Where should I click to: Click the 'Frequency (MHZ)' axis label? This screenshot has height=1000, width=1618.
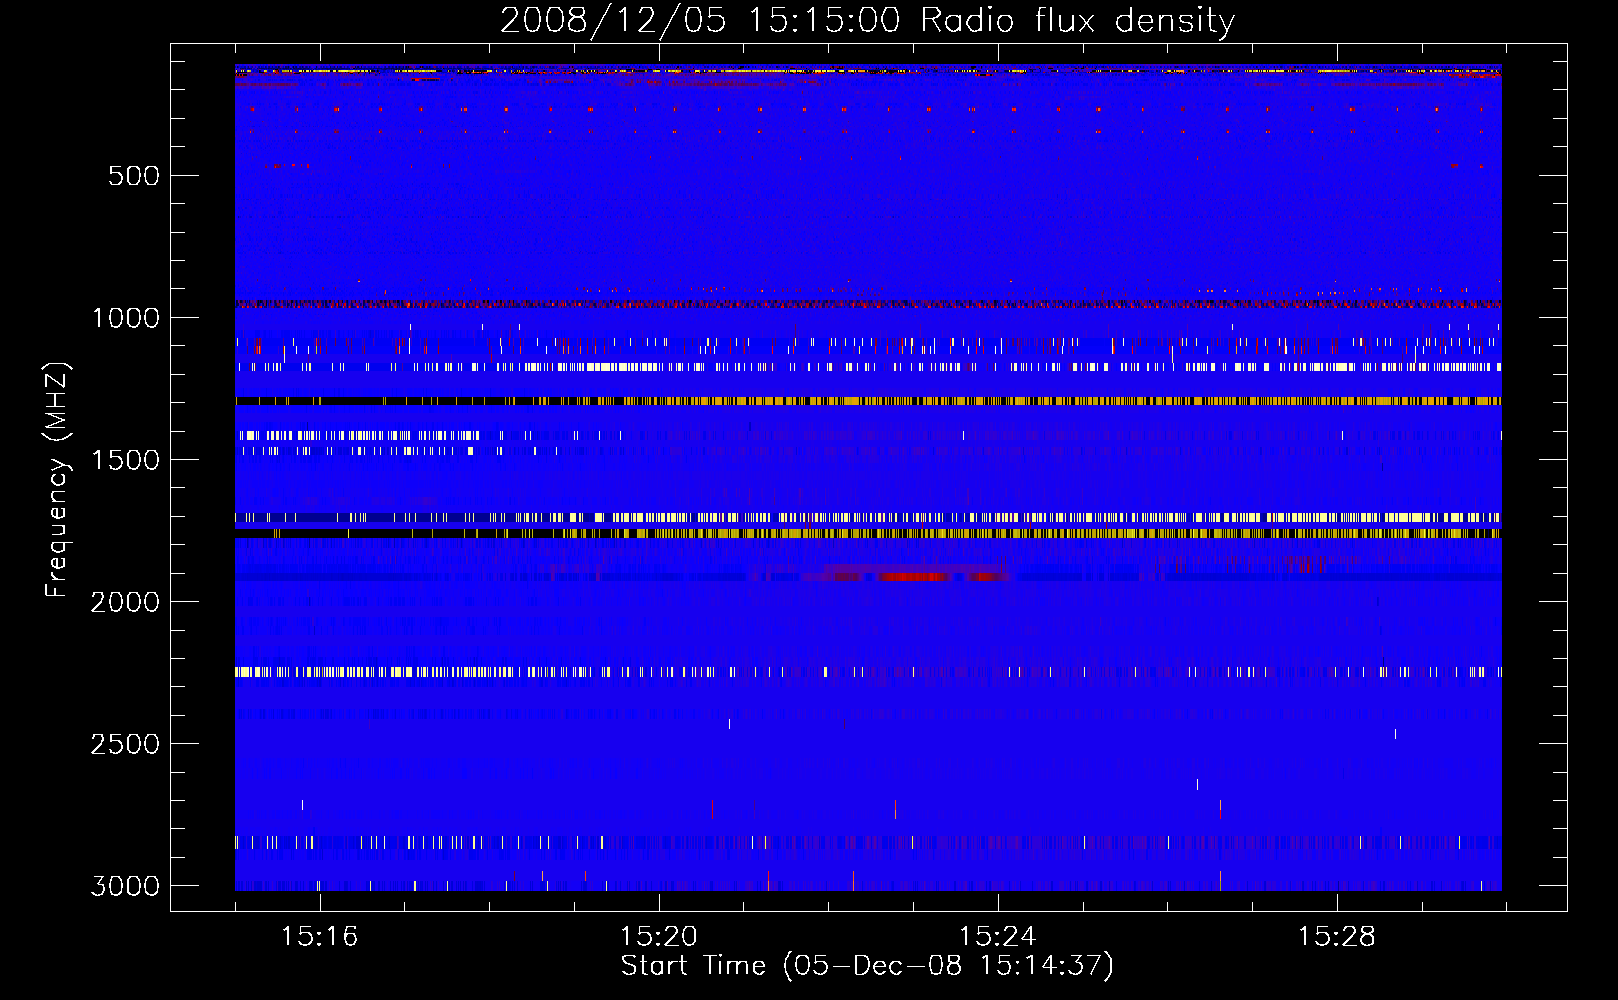click(x=57, y=480)
